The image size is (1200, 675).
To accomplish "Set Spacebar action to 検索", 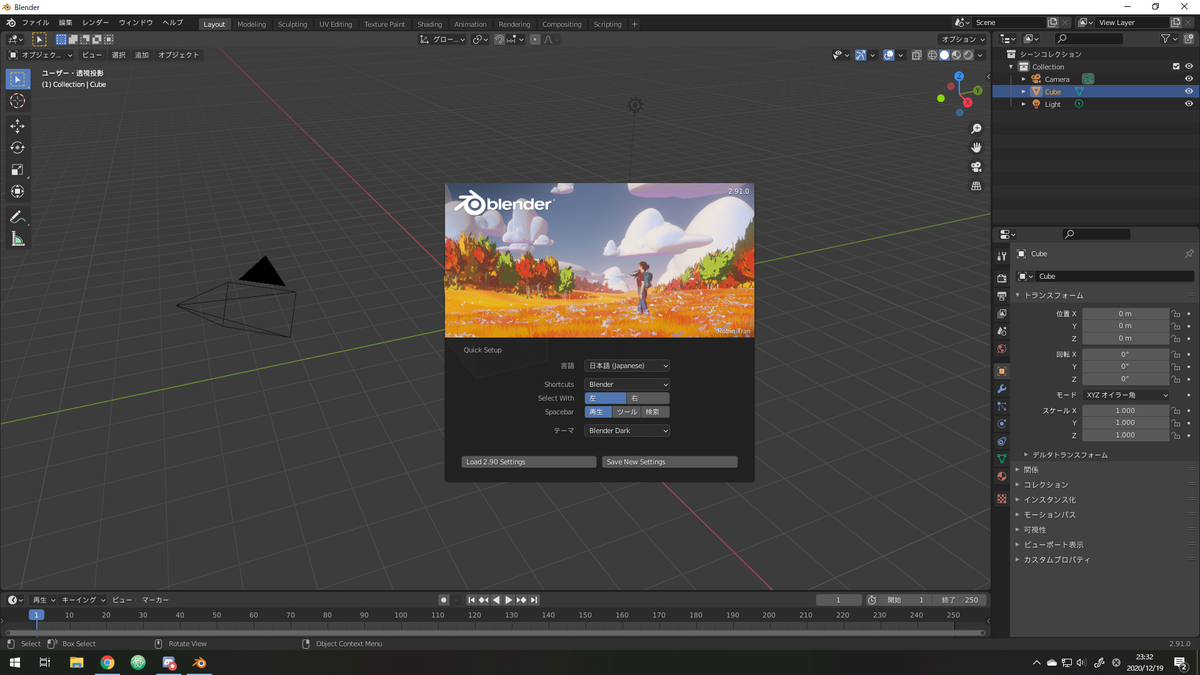I will pos(655,412).
